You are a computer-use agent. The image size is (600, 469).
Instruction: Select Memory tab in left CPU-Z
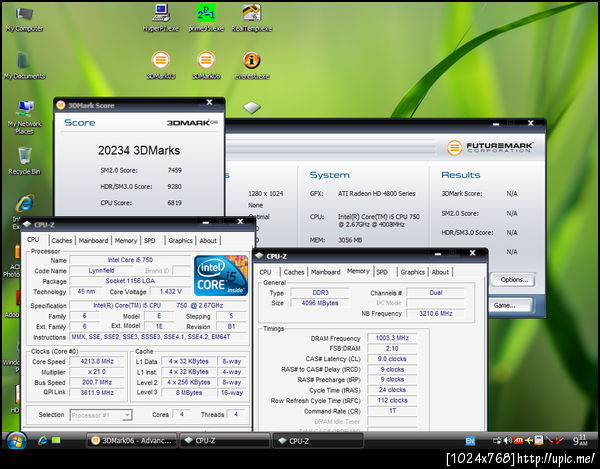126,241
